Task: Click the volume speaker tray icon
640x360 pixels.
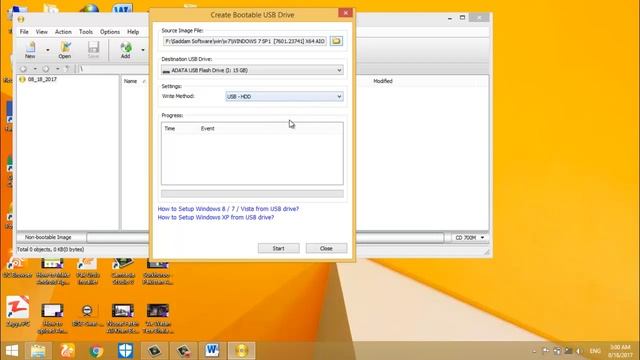Action: (x=580, y=351)
